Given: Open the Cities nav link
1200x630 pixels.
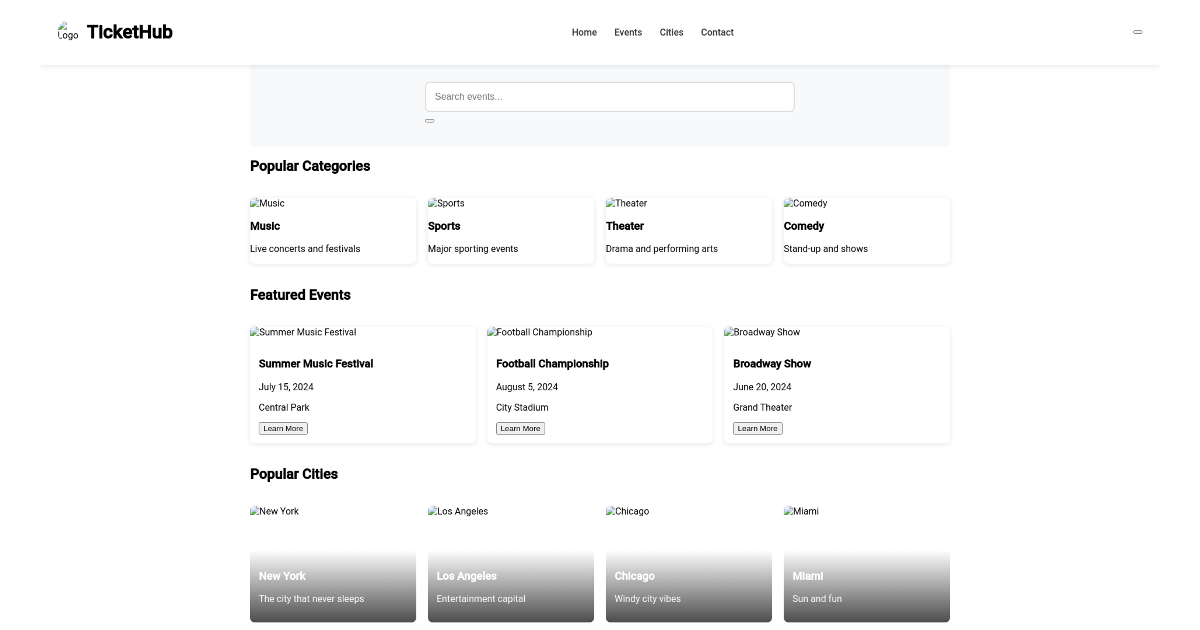Looking at the screenshot, I should click(x=671, y=33).
